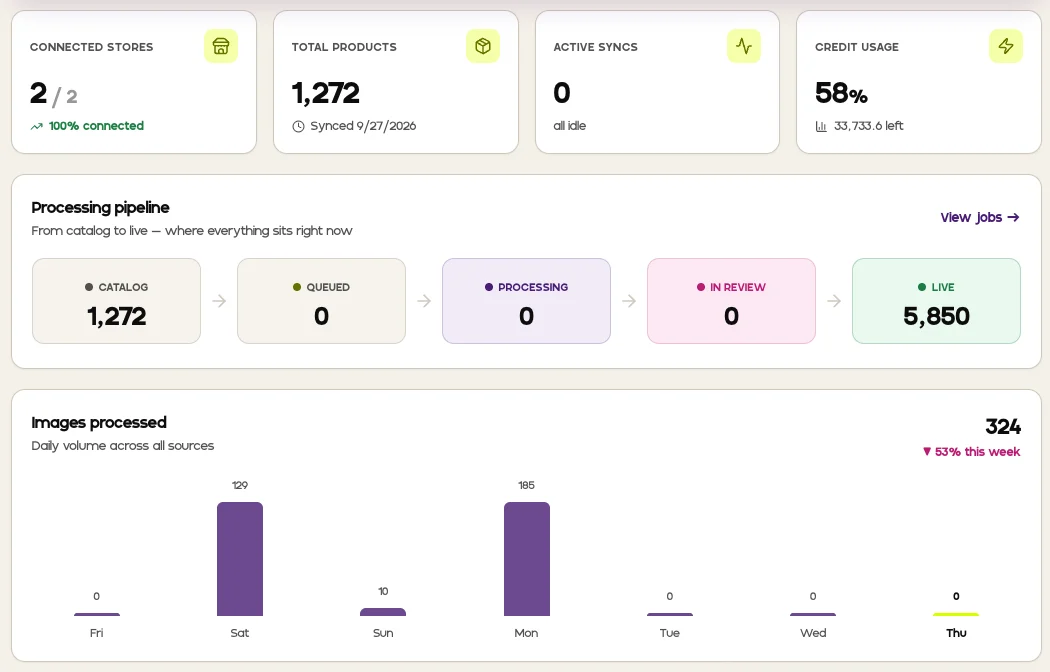Click the '100% connected' status text

tap(96, 126)
